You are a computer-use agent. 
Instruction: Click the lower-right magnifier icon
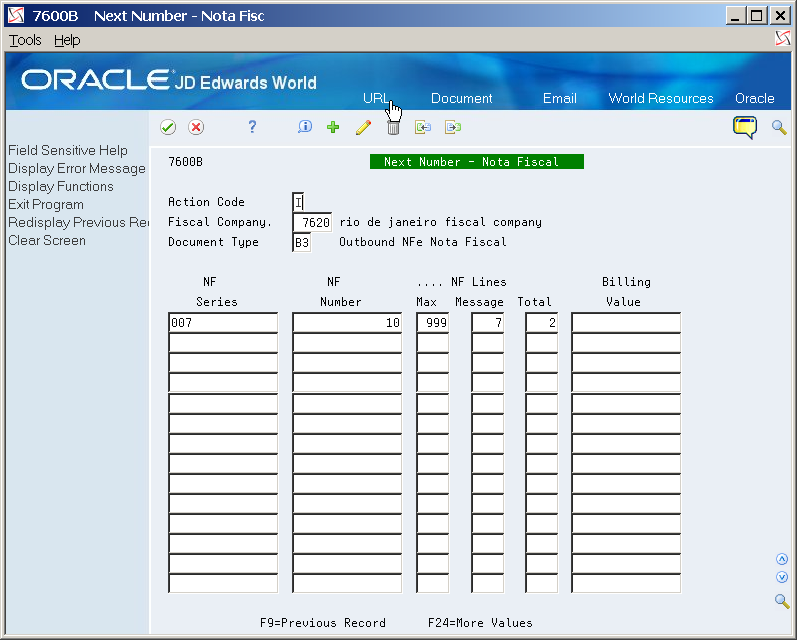(x=782, y=601)
